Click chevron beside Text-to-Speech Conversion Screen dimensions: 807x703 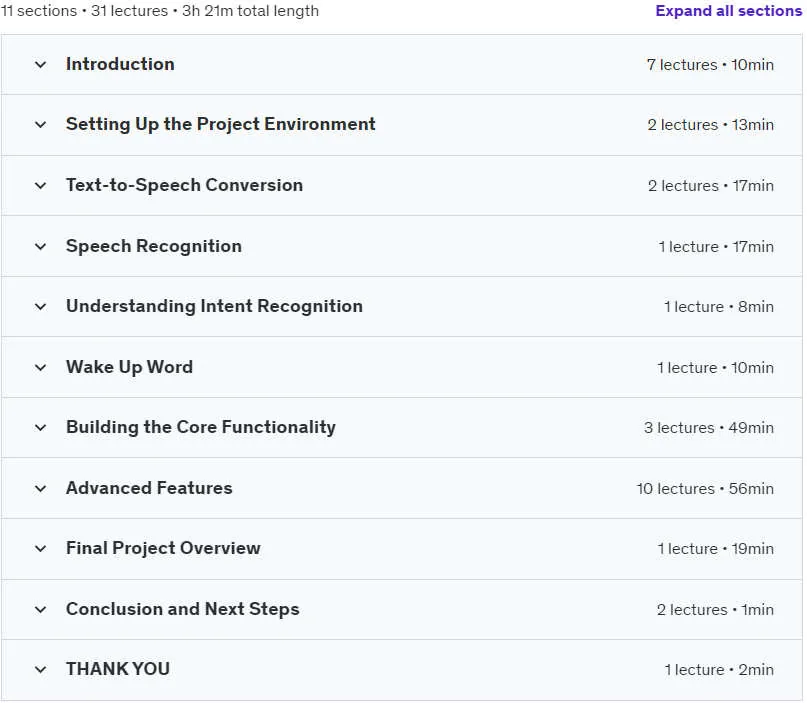pyautogui.click(x=40, y=186)
